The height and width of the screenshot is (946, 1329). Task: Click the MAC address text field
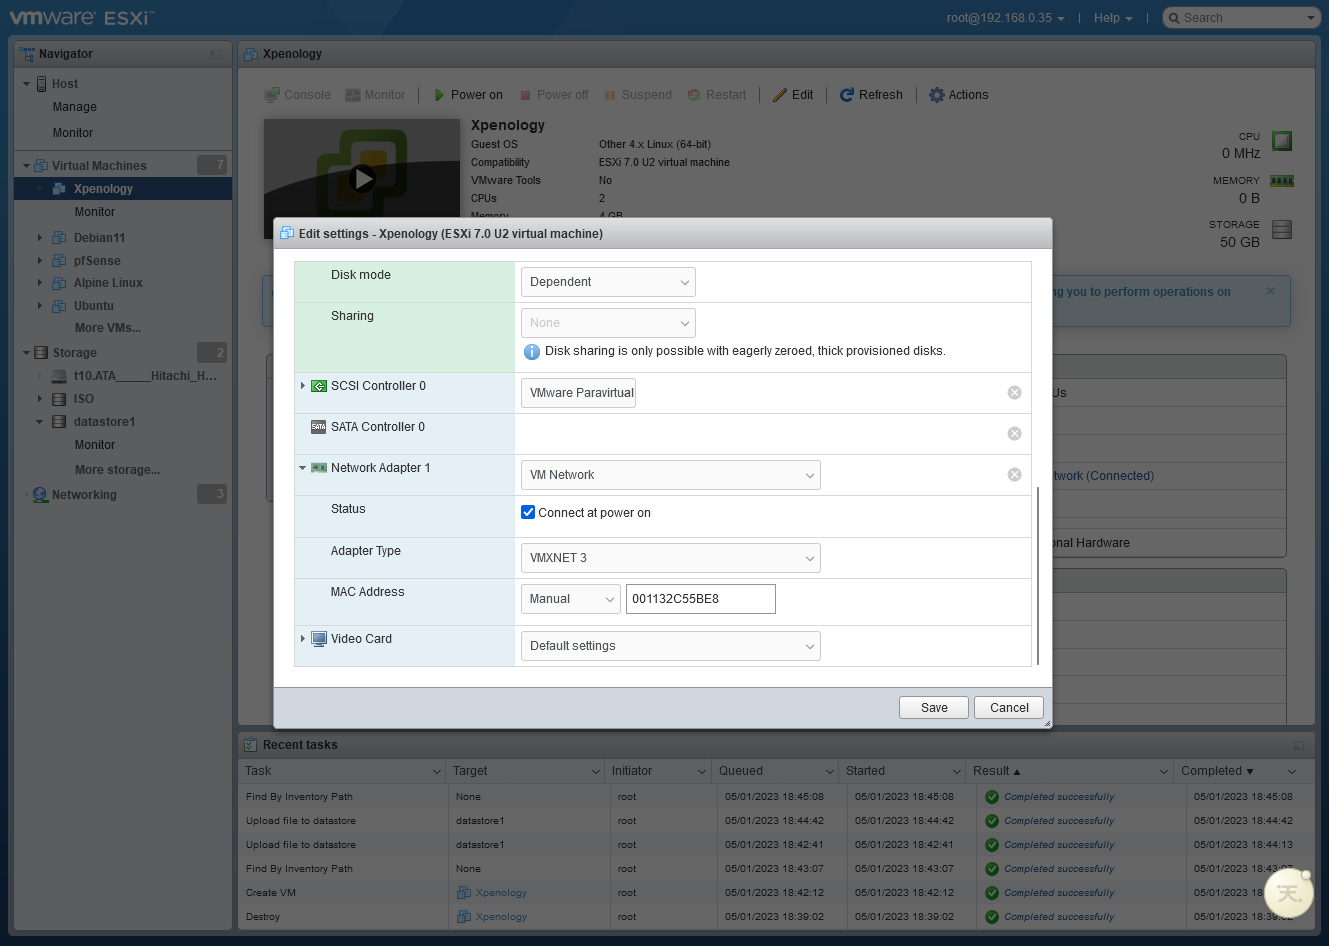pyautogui.click(x=700, y=599)
